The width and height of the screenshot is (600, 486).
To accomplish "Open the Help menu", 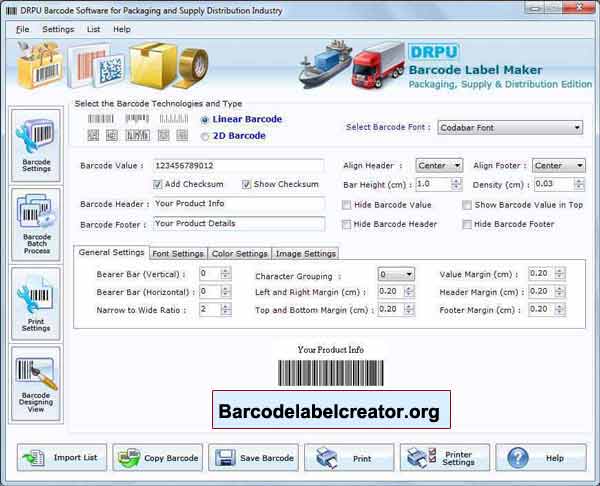I will point(122,29).
